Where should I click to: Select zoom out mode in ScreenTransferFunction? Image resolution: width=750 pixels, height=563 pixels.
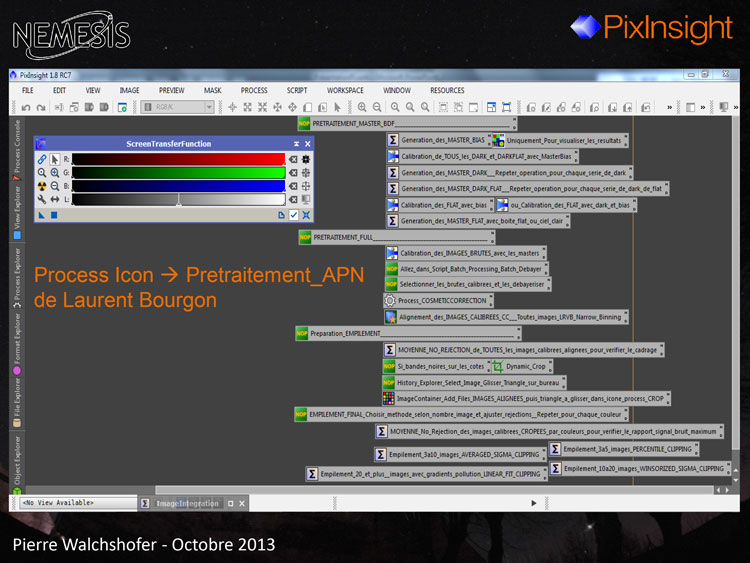tap(55, 186)
